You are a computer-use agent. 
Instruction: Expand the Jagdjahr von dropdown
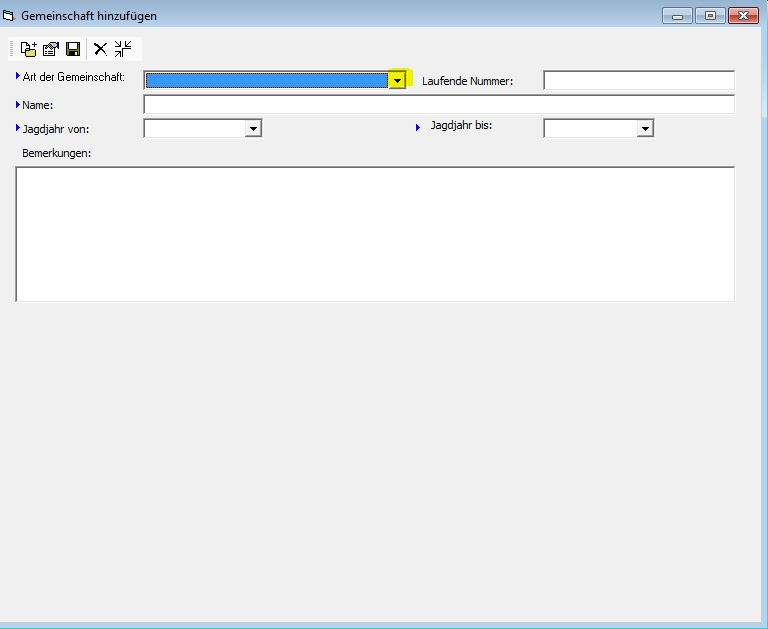[253, 129]
